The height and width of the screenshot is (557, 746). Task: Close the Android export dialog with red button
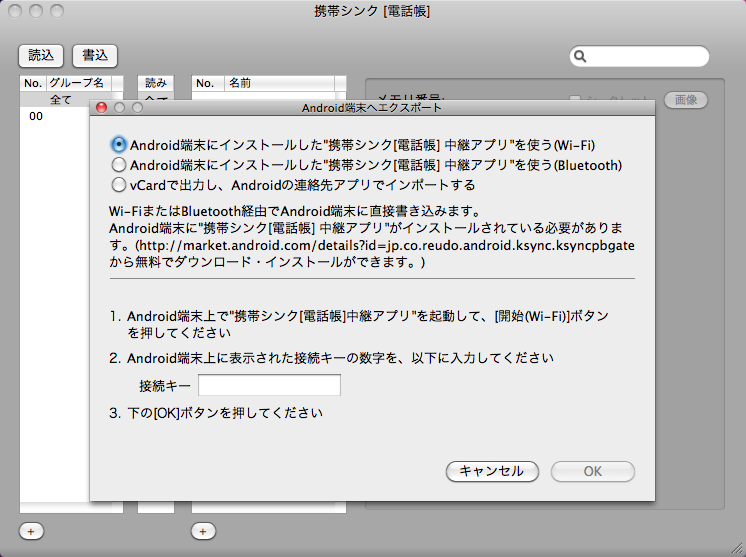101,106
